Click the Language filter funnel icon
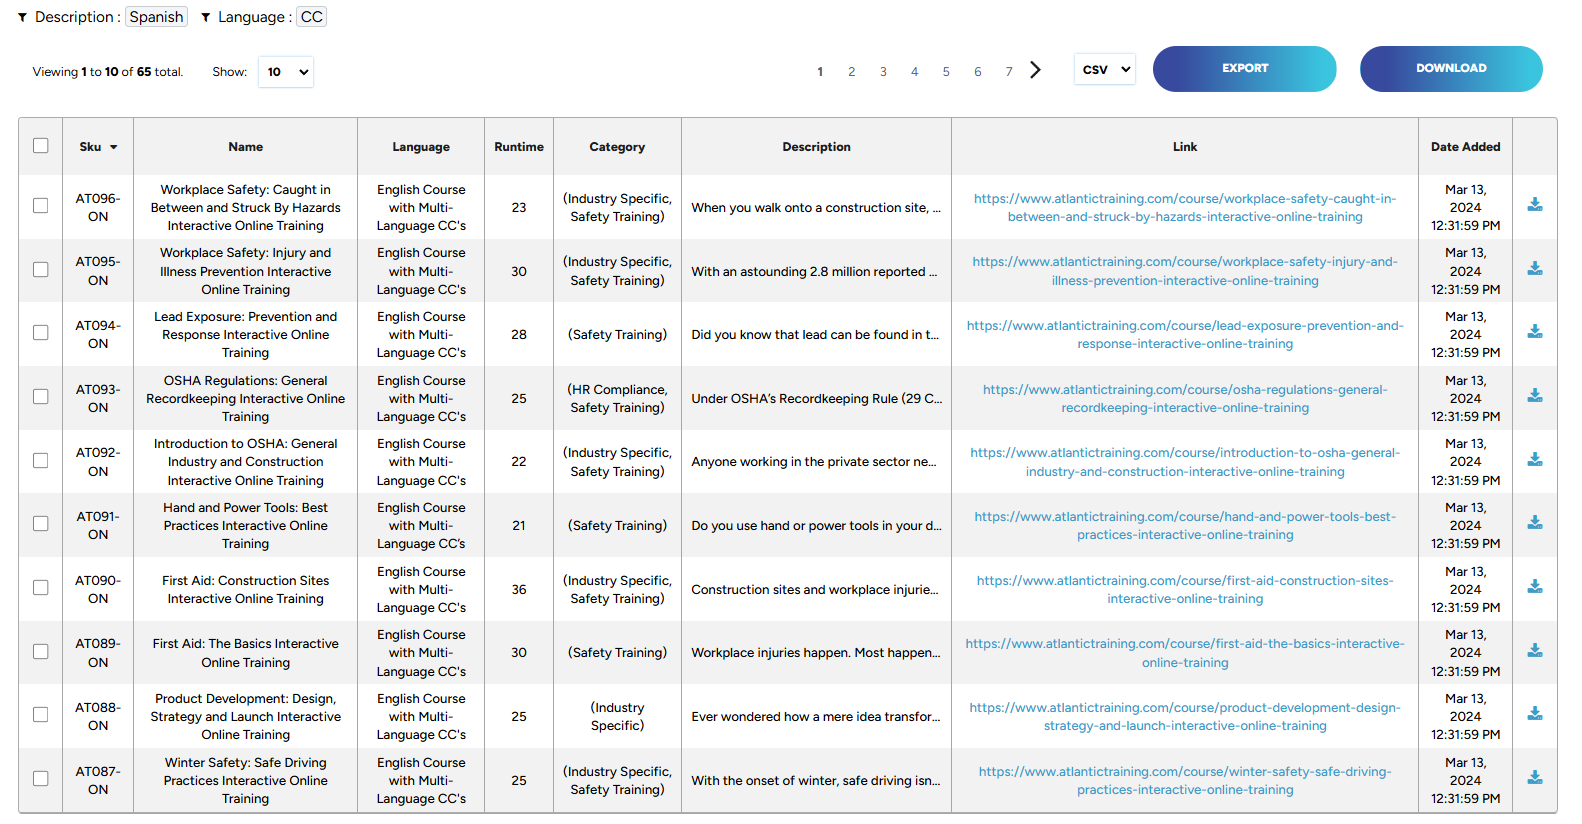The image size is (1582, 824). (x=206, y=18)
